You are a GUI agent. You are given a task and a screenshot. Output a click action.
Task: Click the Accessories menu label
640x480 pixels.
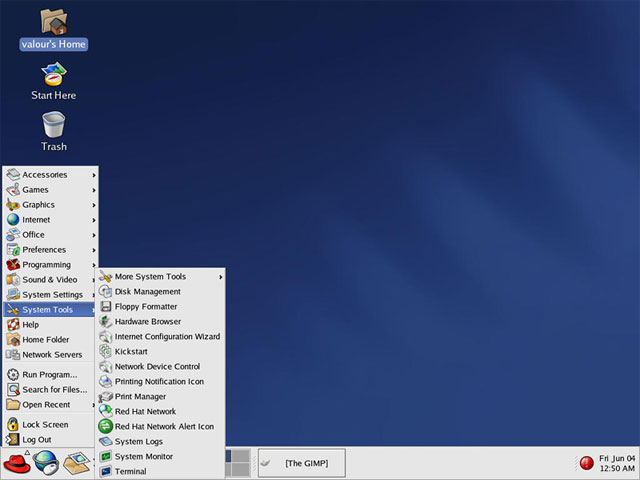[x=45, y=175]
